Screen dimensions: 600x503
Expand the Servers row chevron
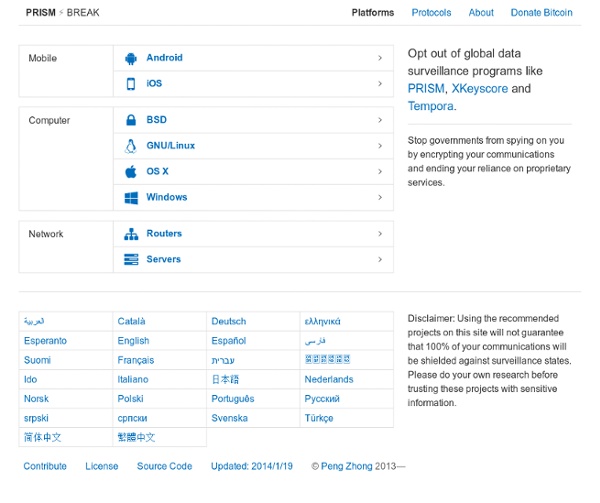(380, 260)
